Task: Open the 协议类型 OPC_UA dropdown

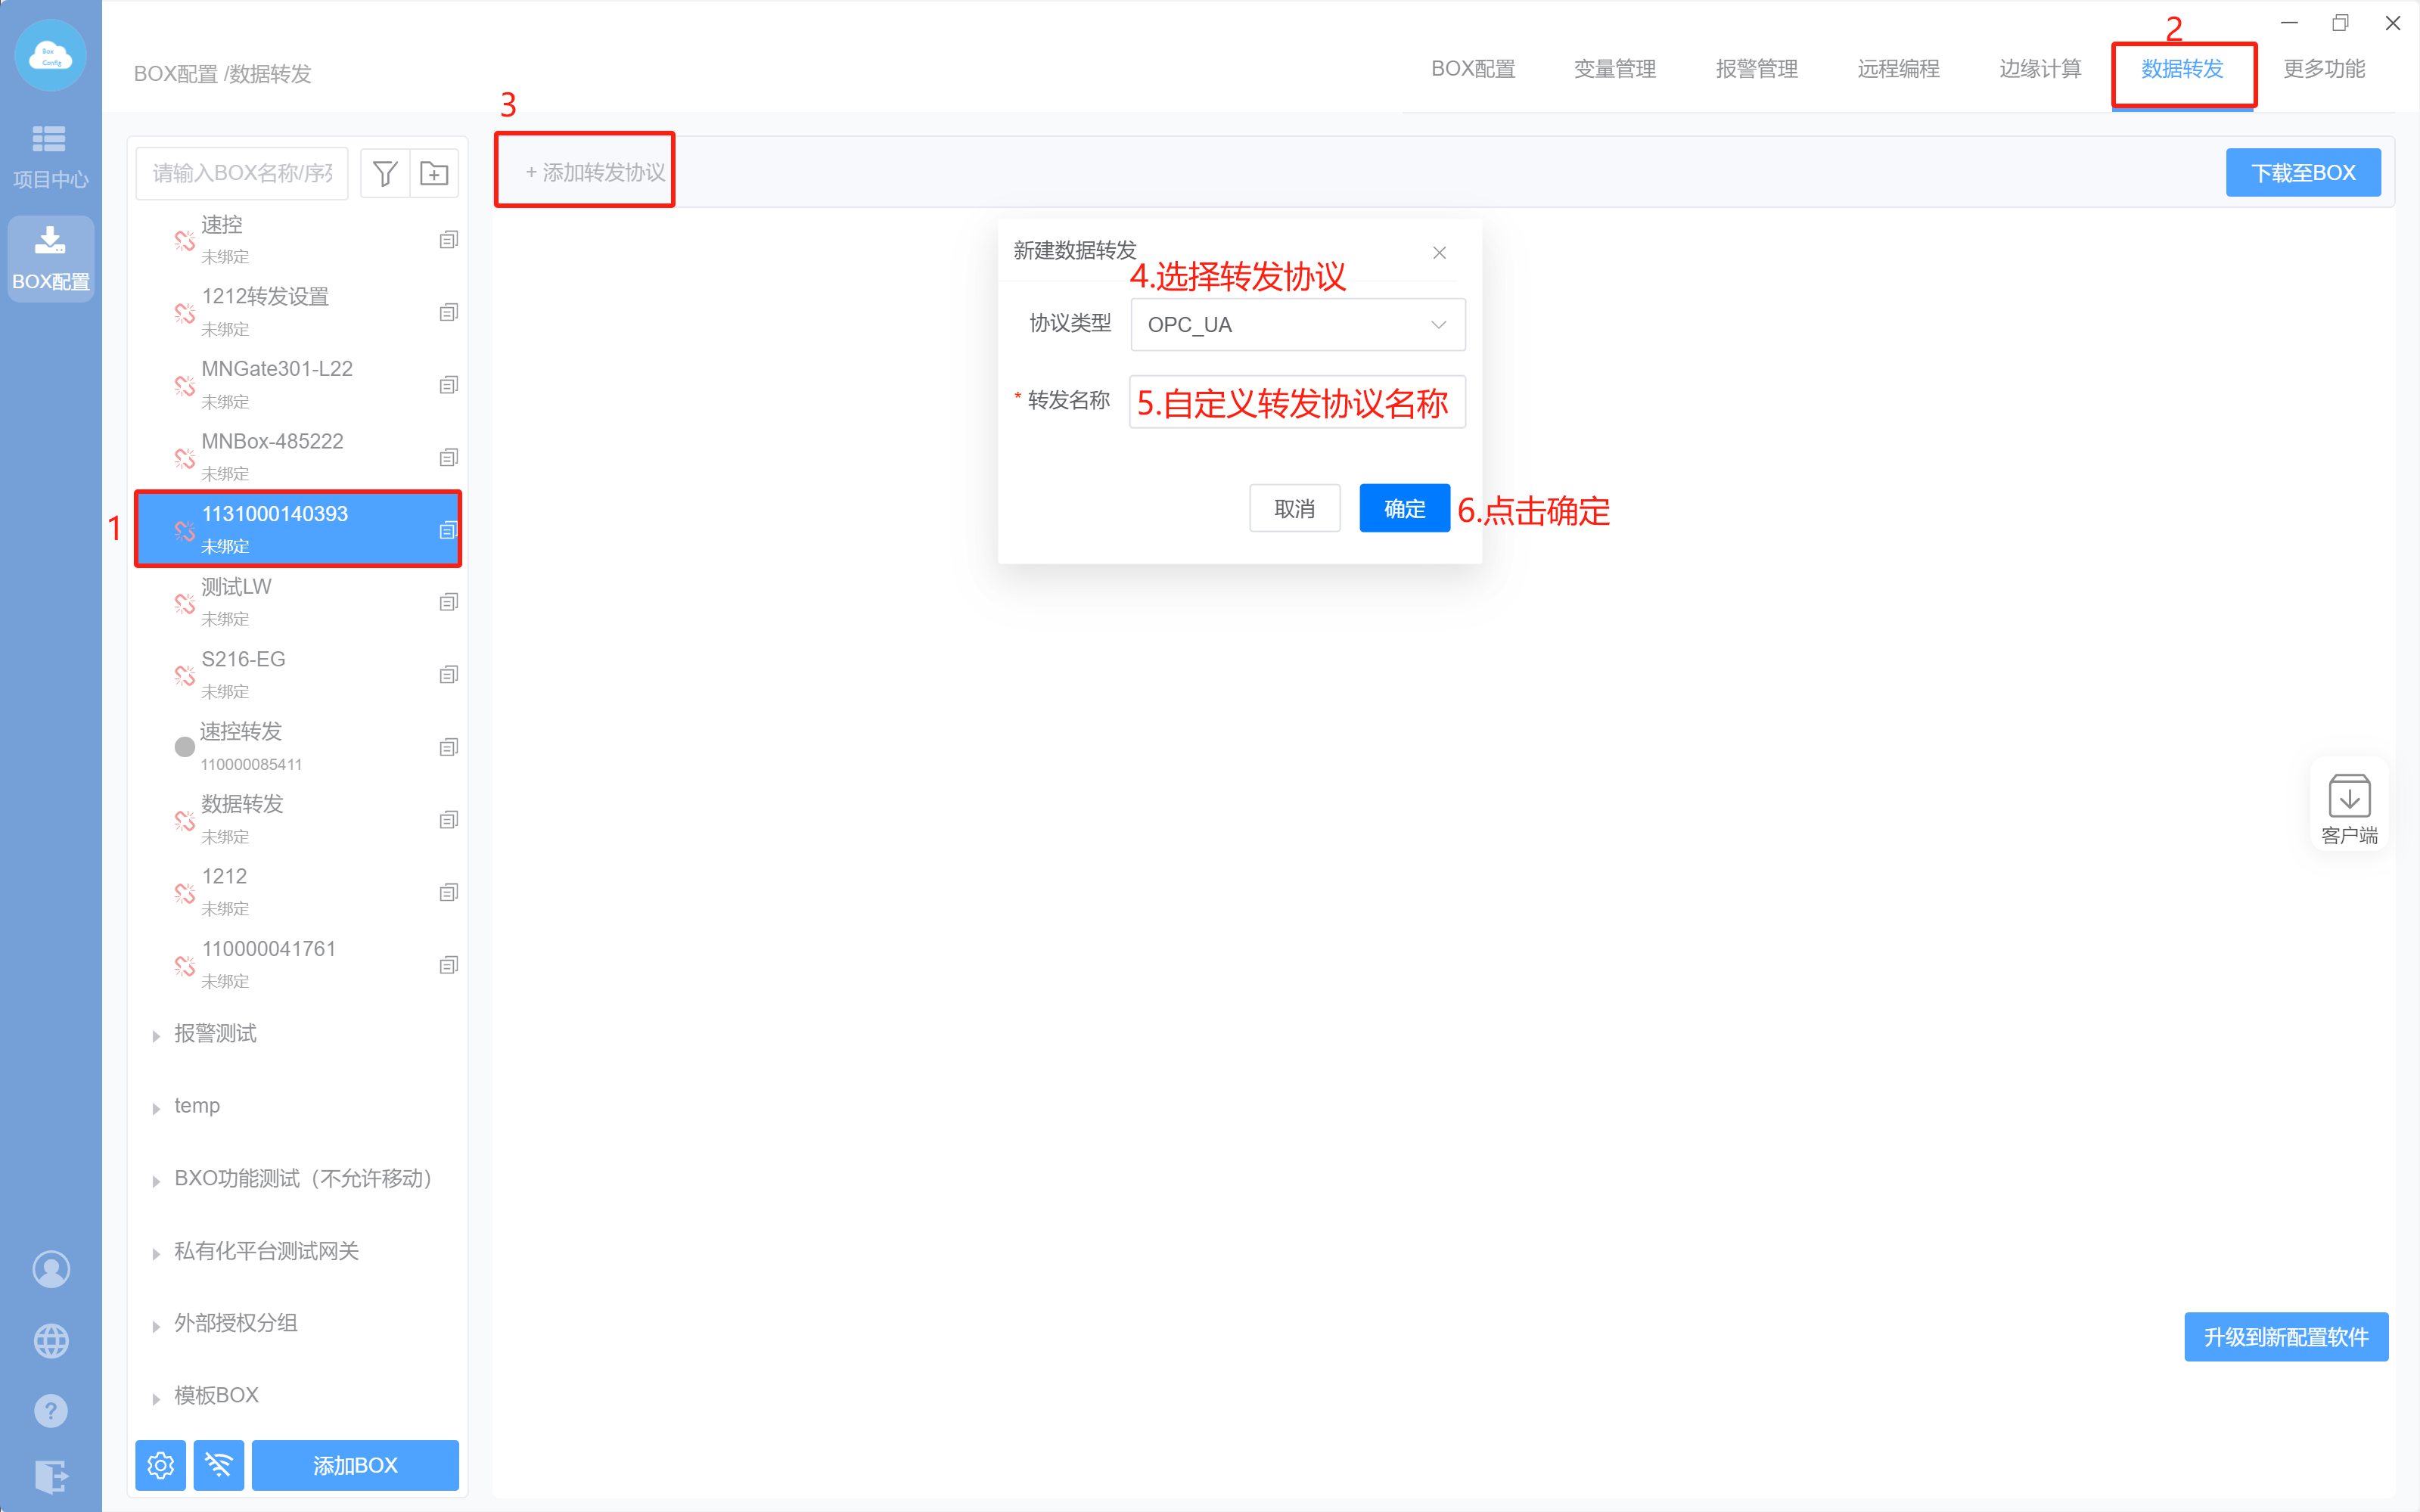Action: pyautogui.click(x=1297, y=325)
